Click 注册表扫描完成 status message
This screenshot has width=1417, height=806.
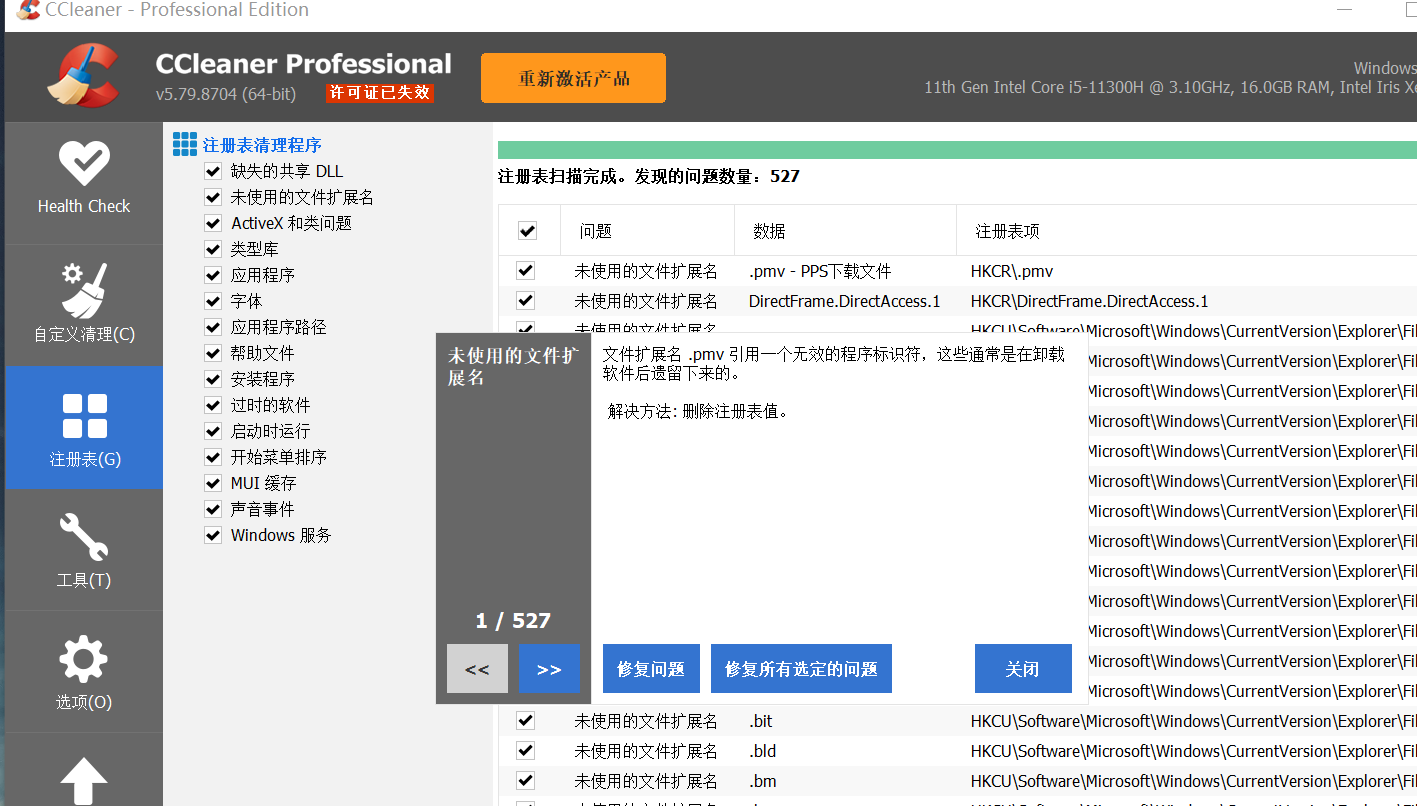649,177
